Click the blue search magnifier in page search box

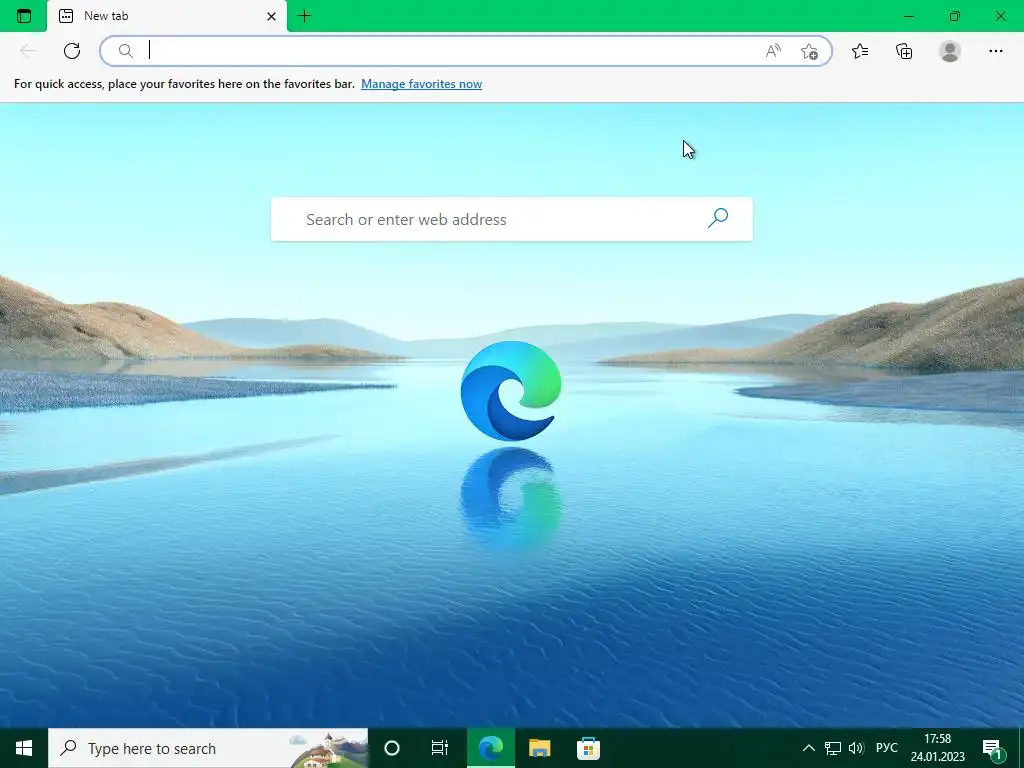(x=718, y=218)
